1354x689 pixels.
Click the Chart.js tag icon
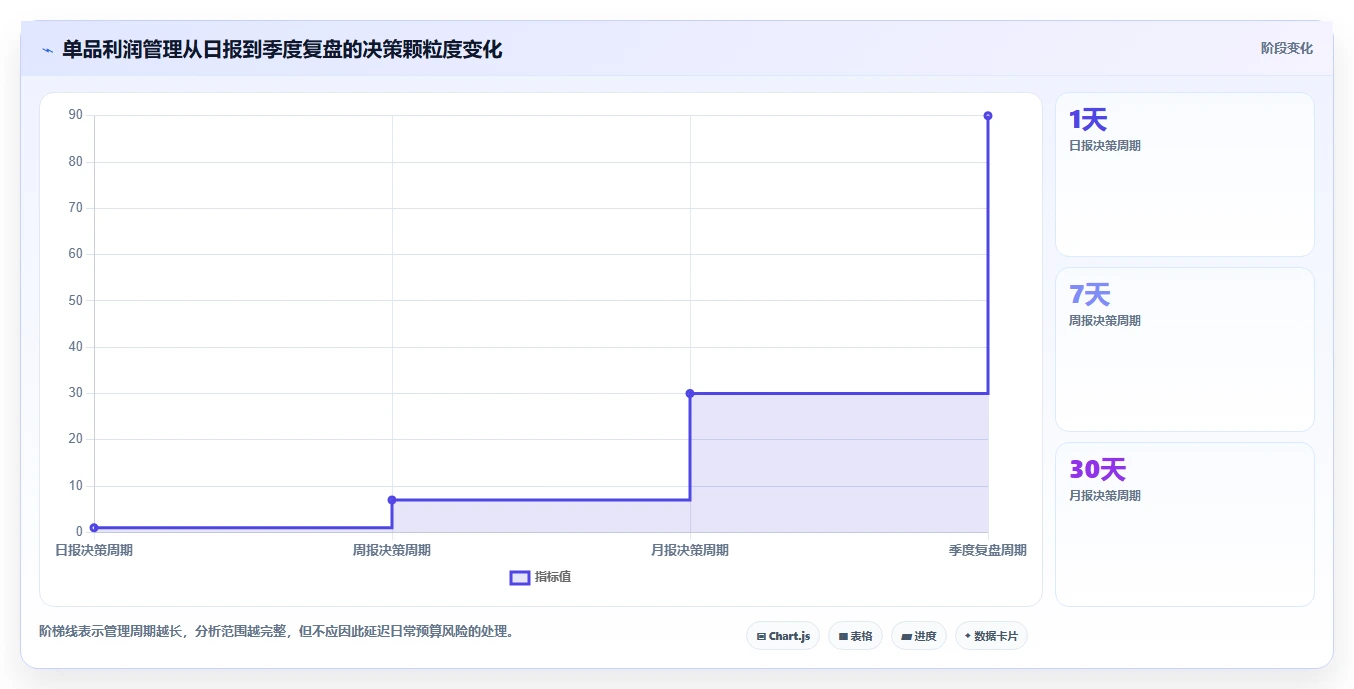point(762,636)
